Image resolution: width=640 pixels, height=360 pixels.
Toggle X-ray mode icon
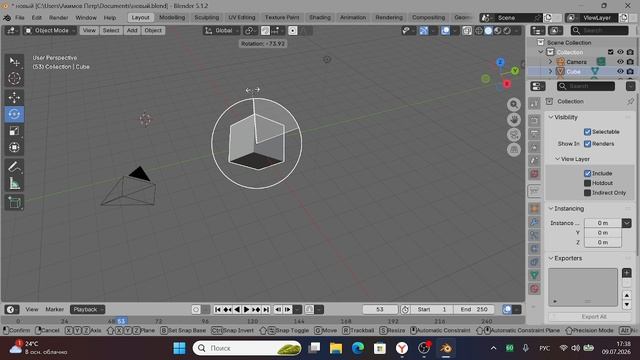click(467, 31)
